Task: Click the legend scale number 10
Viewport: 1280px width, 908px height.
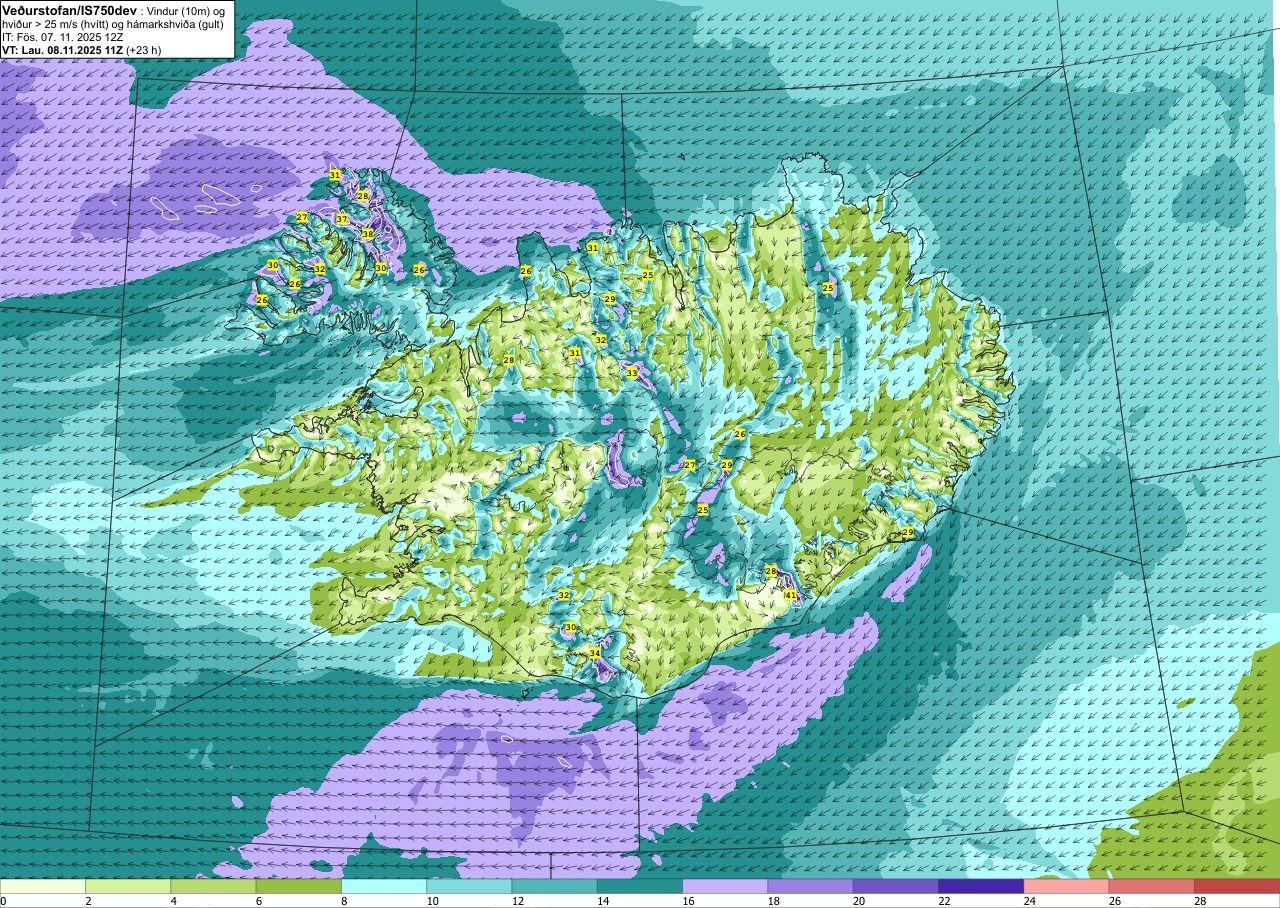Action: tap(432, 900)
